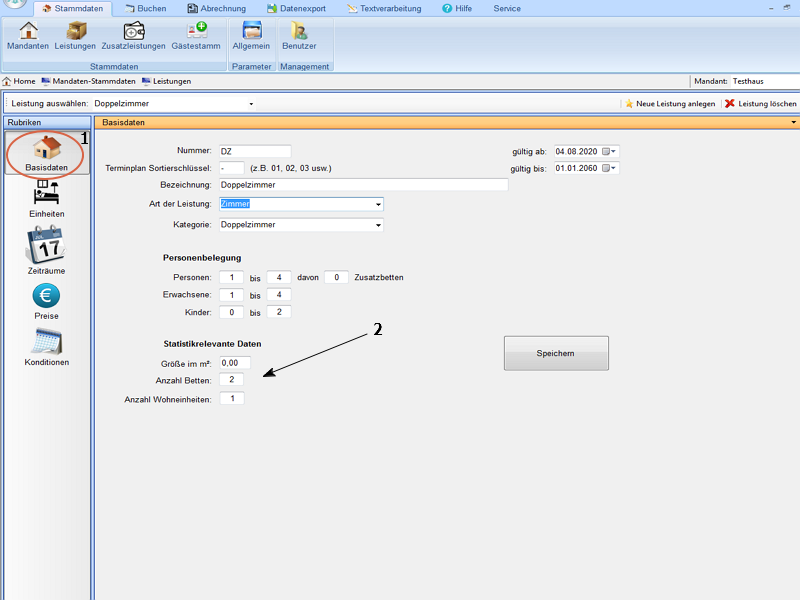Select Konditionen in the sidebar
Viewport: 800px width, 600px height.
coord(47,347)
